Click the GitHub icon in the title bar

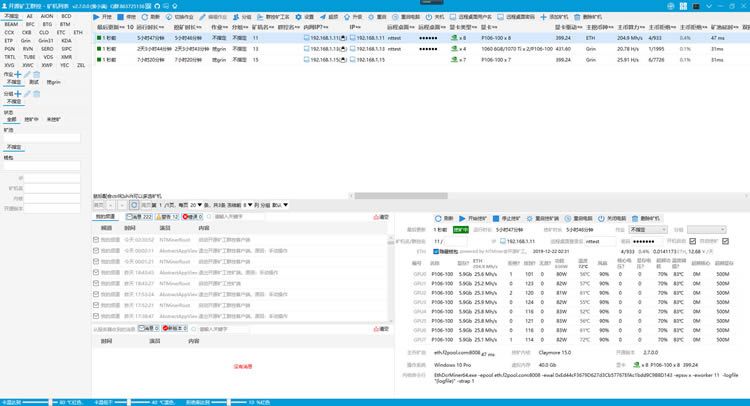157,6
